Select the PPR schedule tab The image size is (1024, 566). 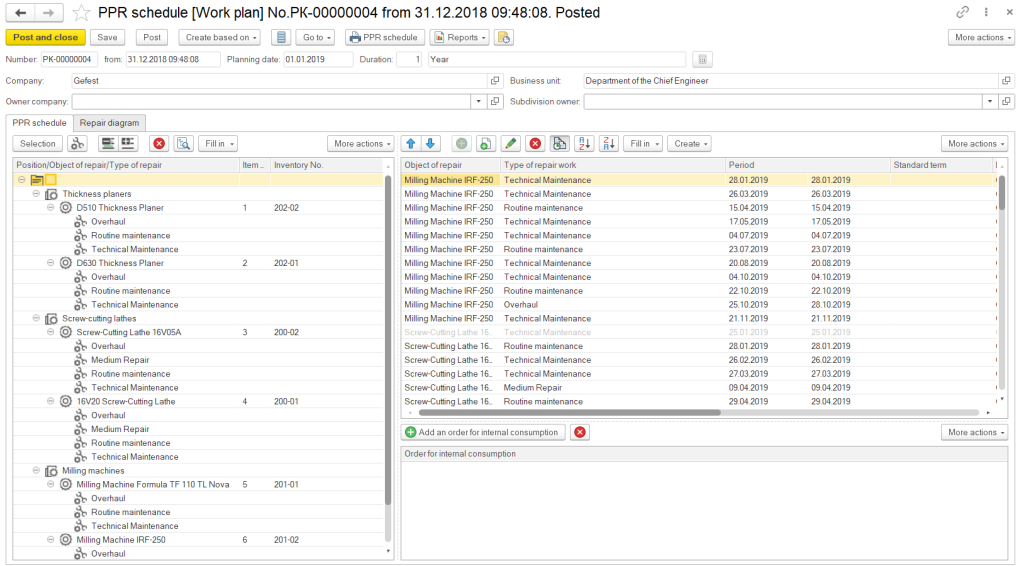(39, 122)
